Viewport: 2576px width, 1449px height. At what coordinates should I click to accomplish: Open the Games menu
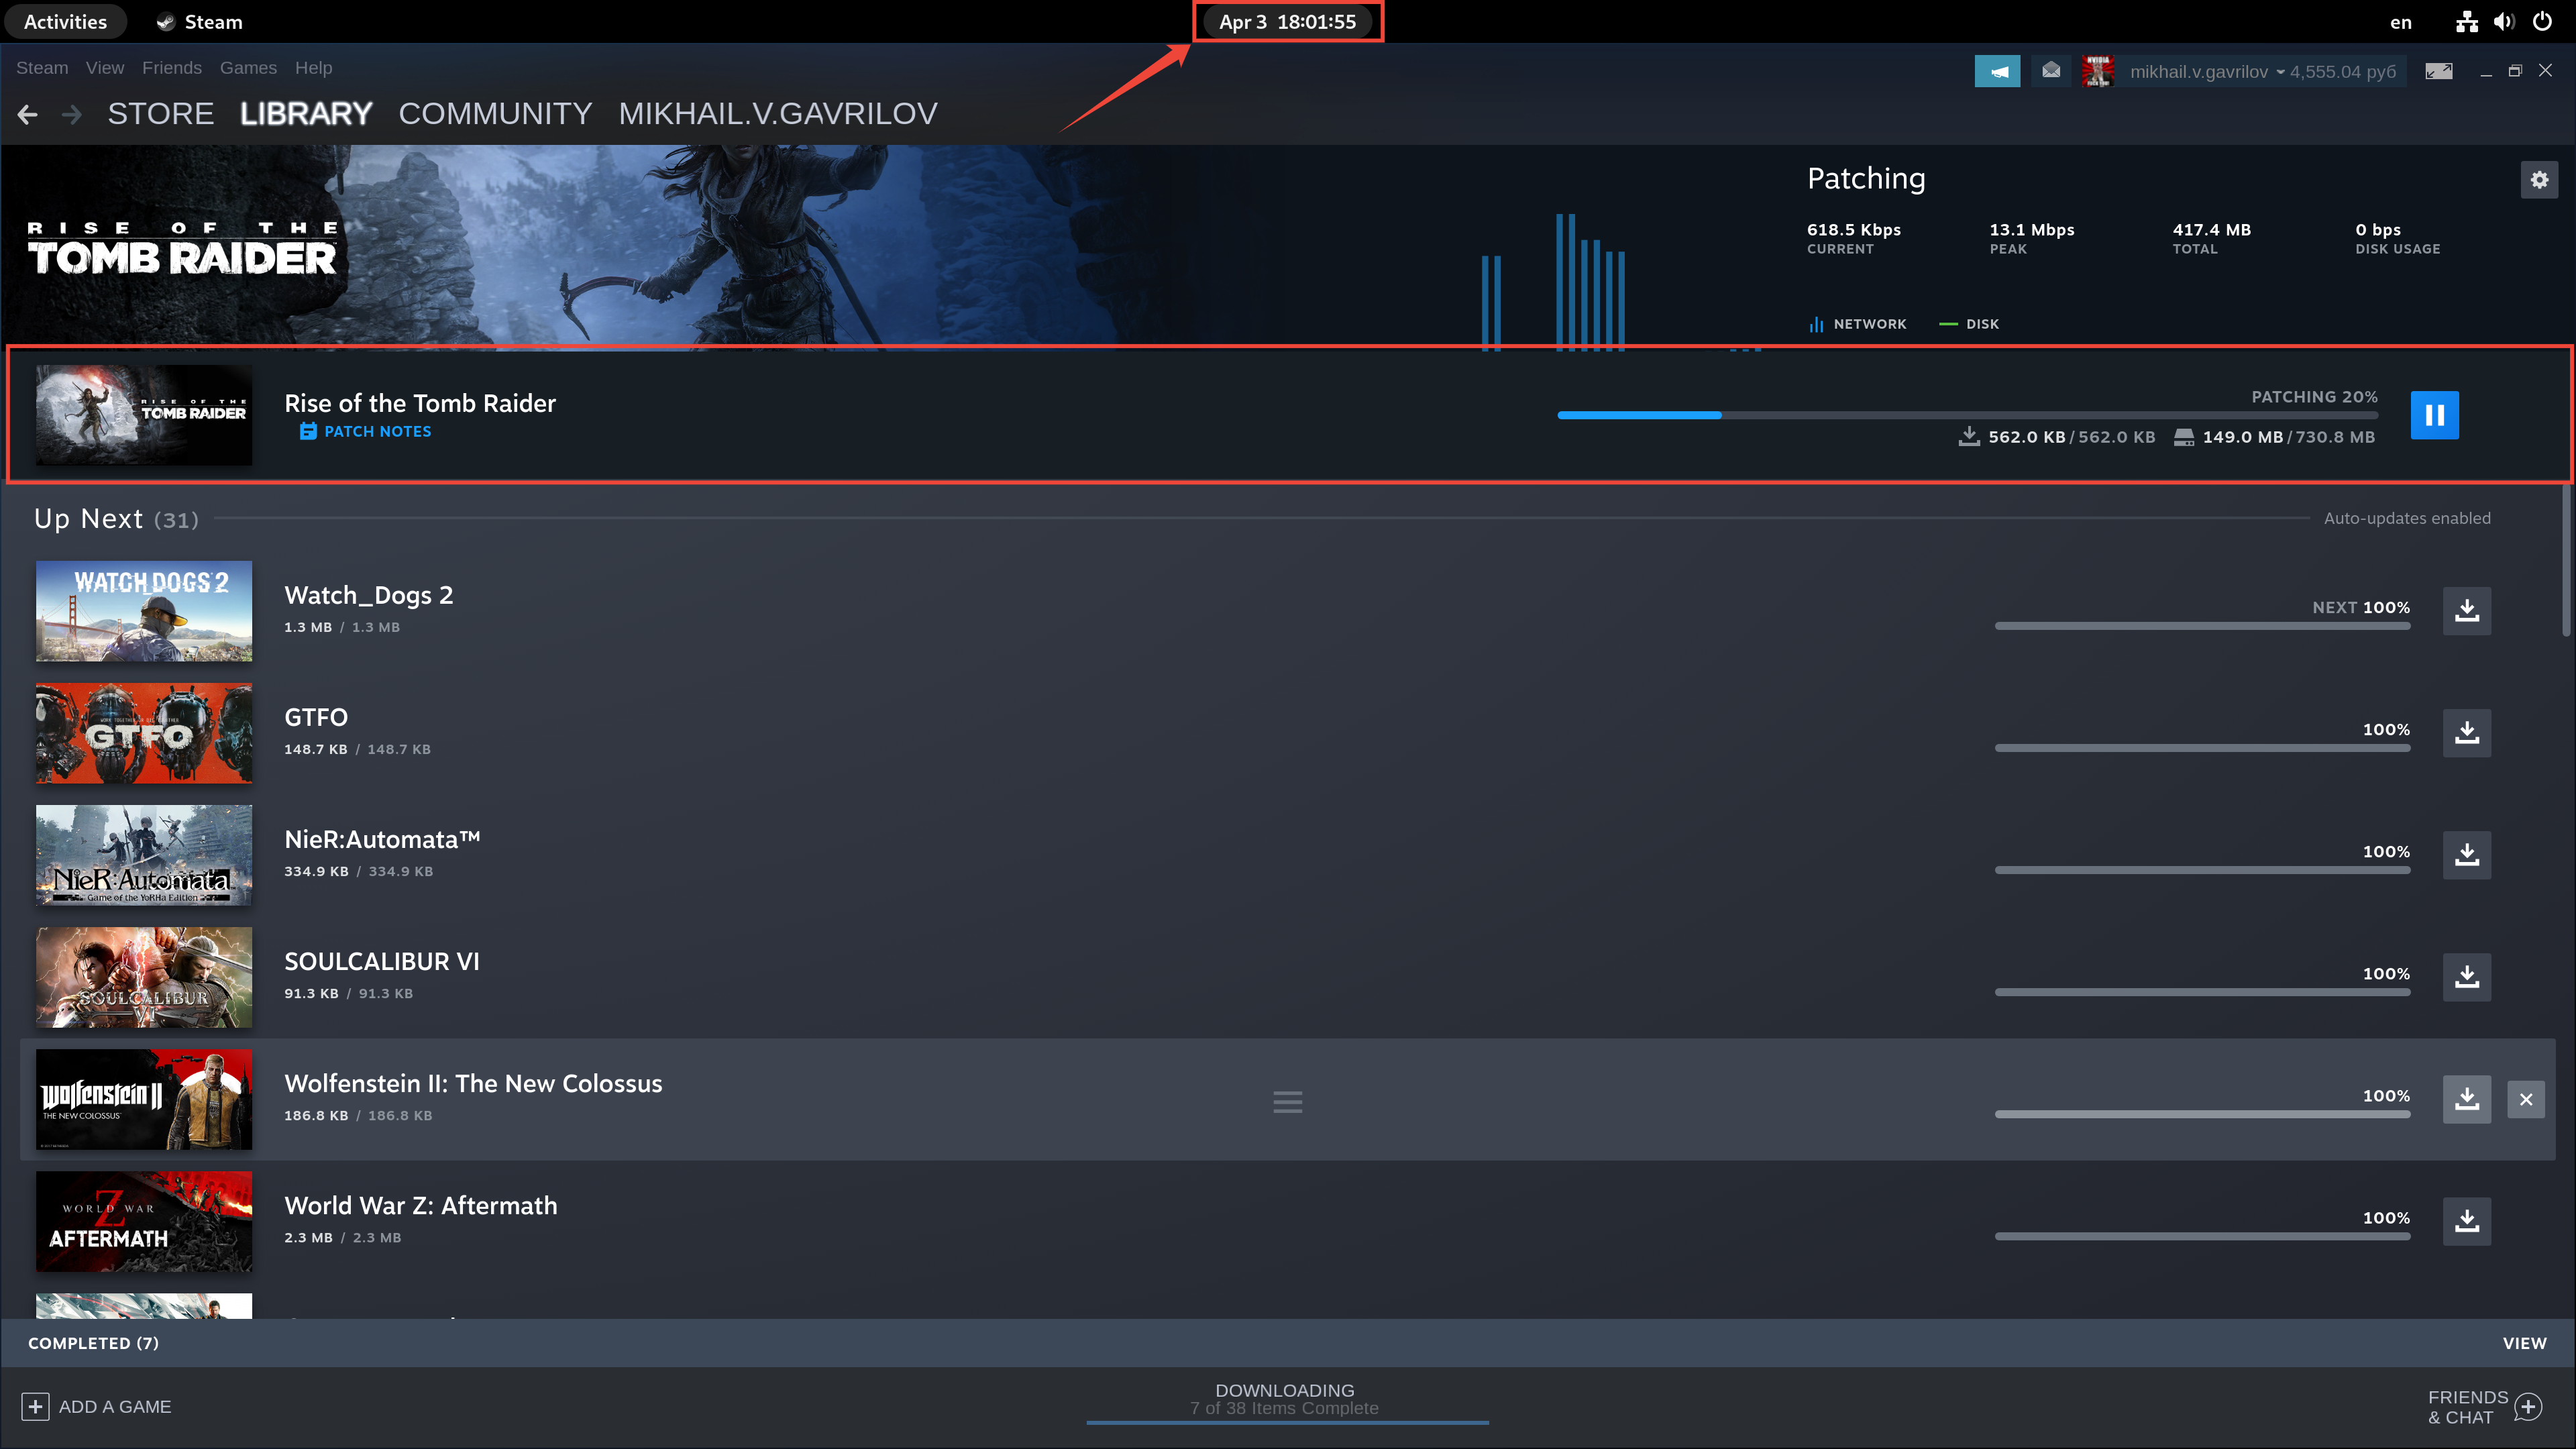pos(248,68)
